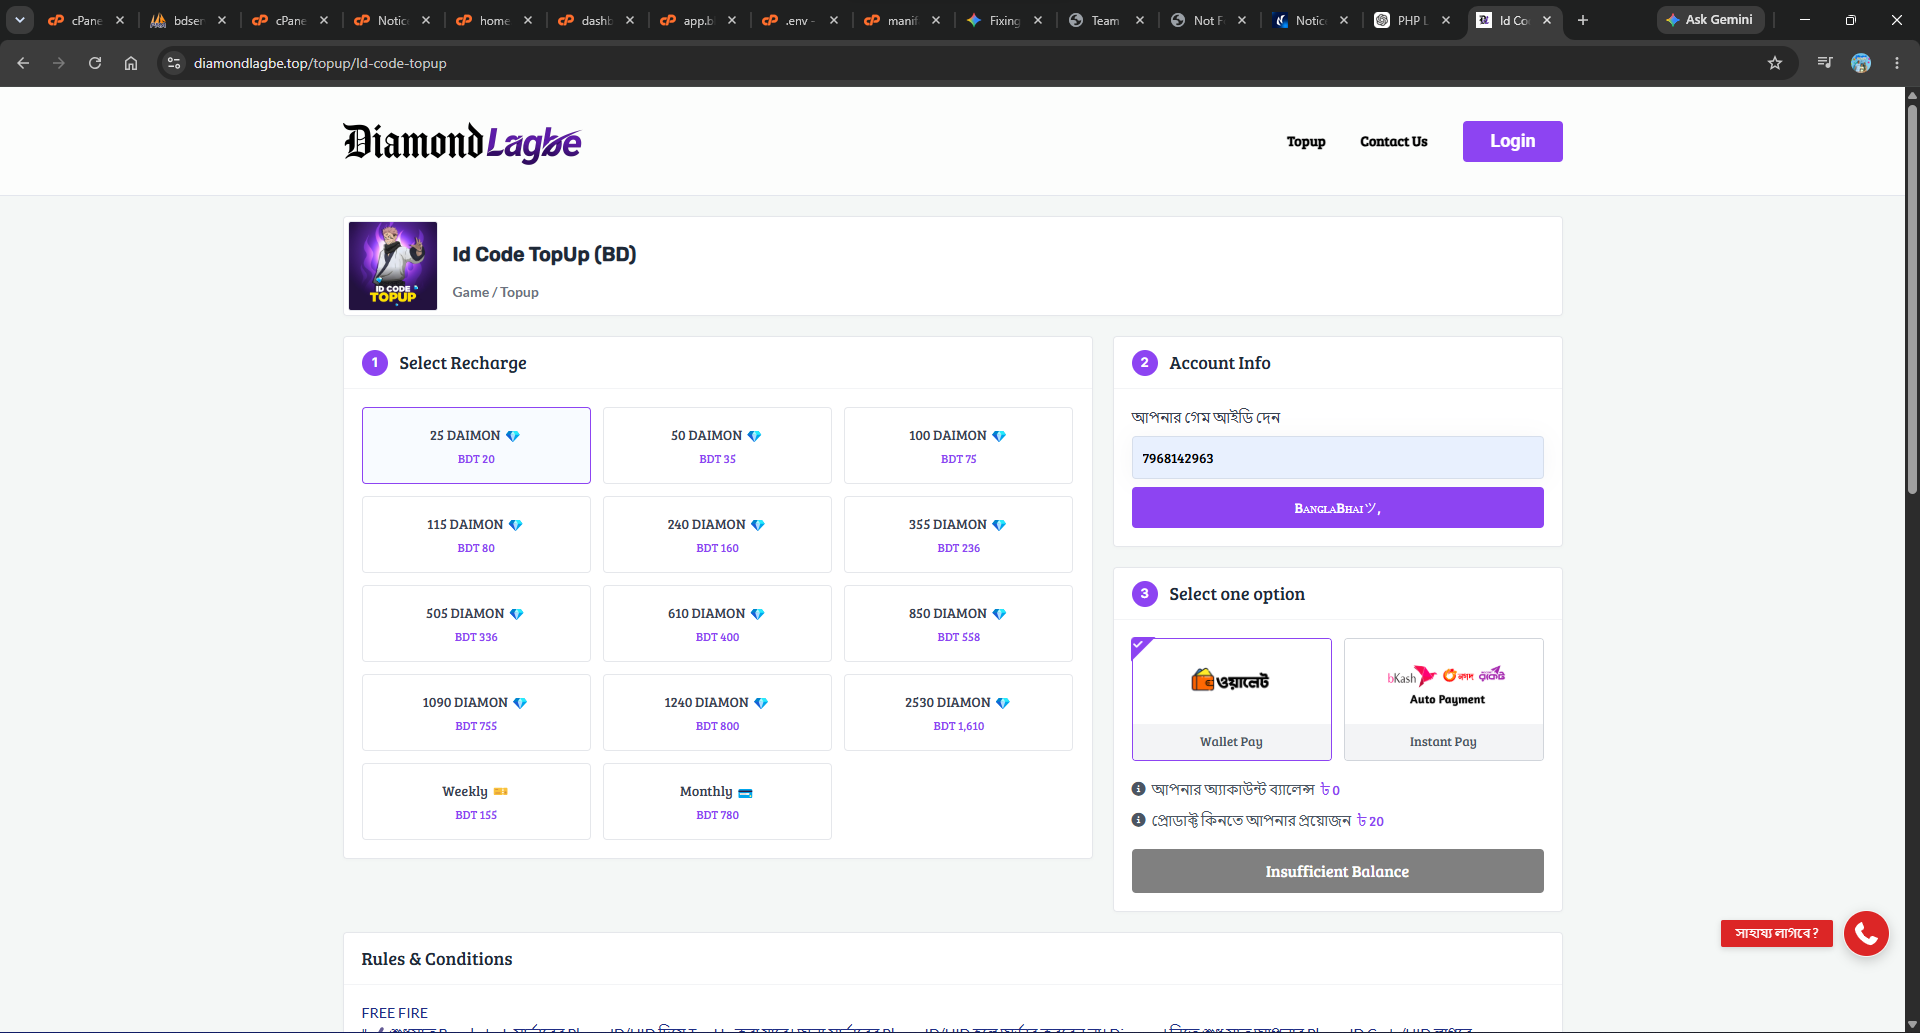This screenshot has width=1920, height=1033.
Task: Open a new browser tab
Action: coord(1583,20)
